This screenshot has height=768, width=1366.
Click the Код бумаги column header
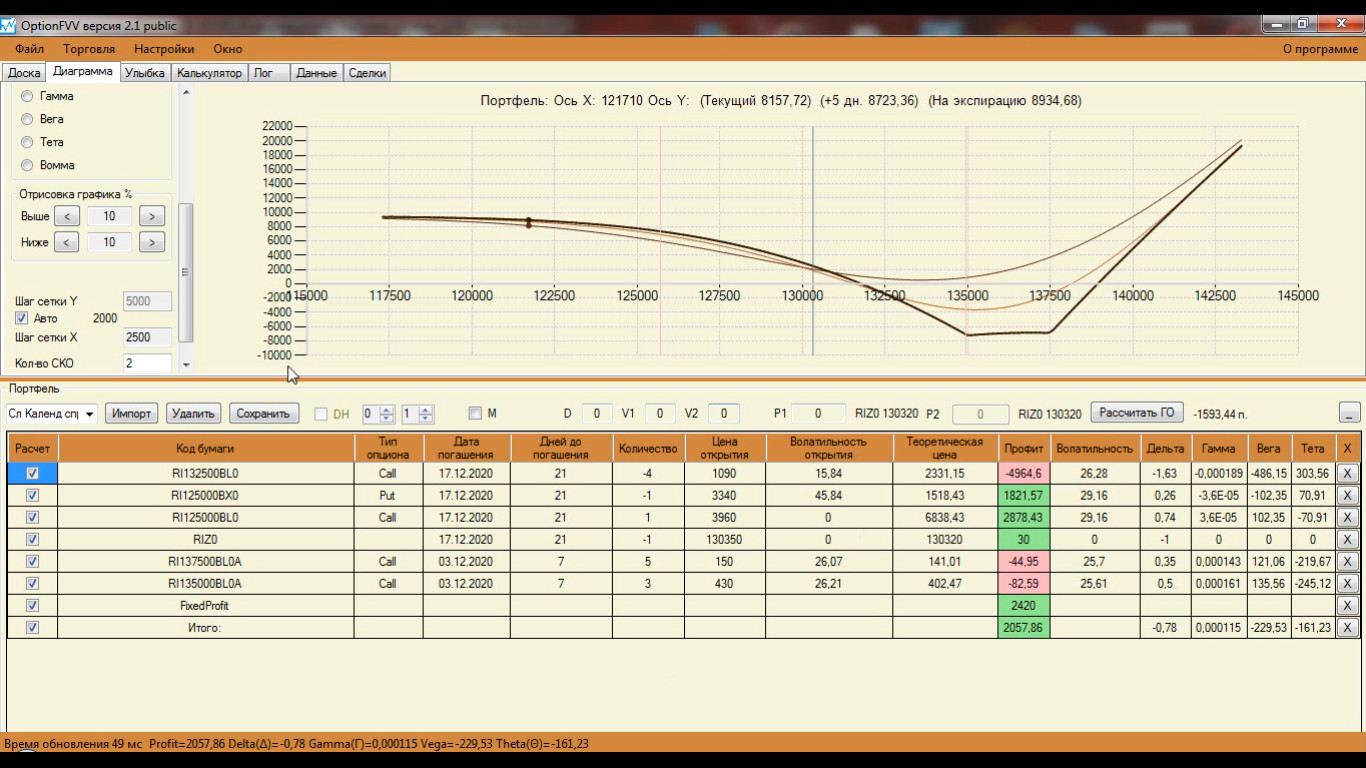[207, 448]
